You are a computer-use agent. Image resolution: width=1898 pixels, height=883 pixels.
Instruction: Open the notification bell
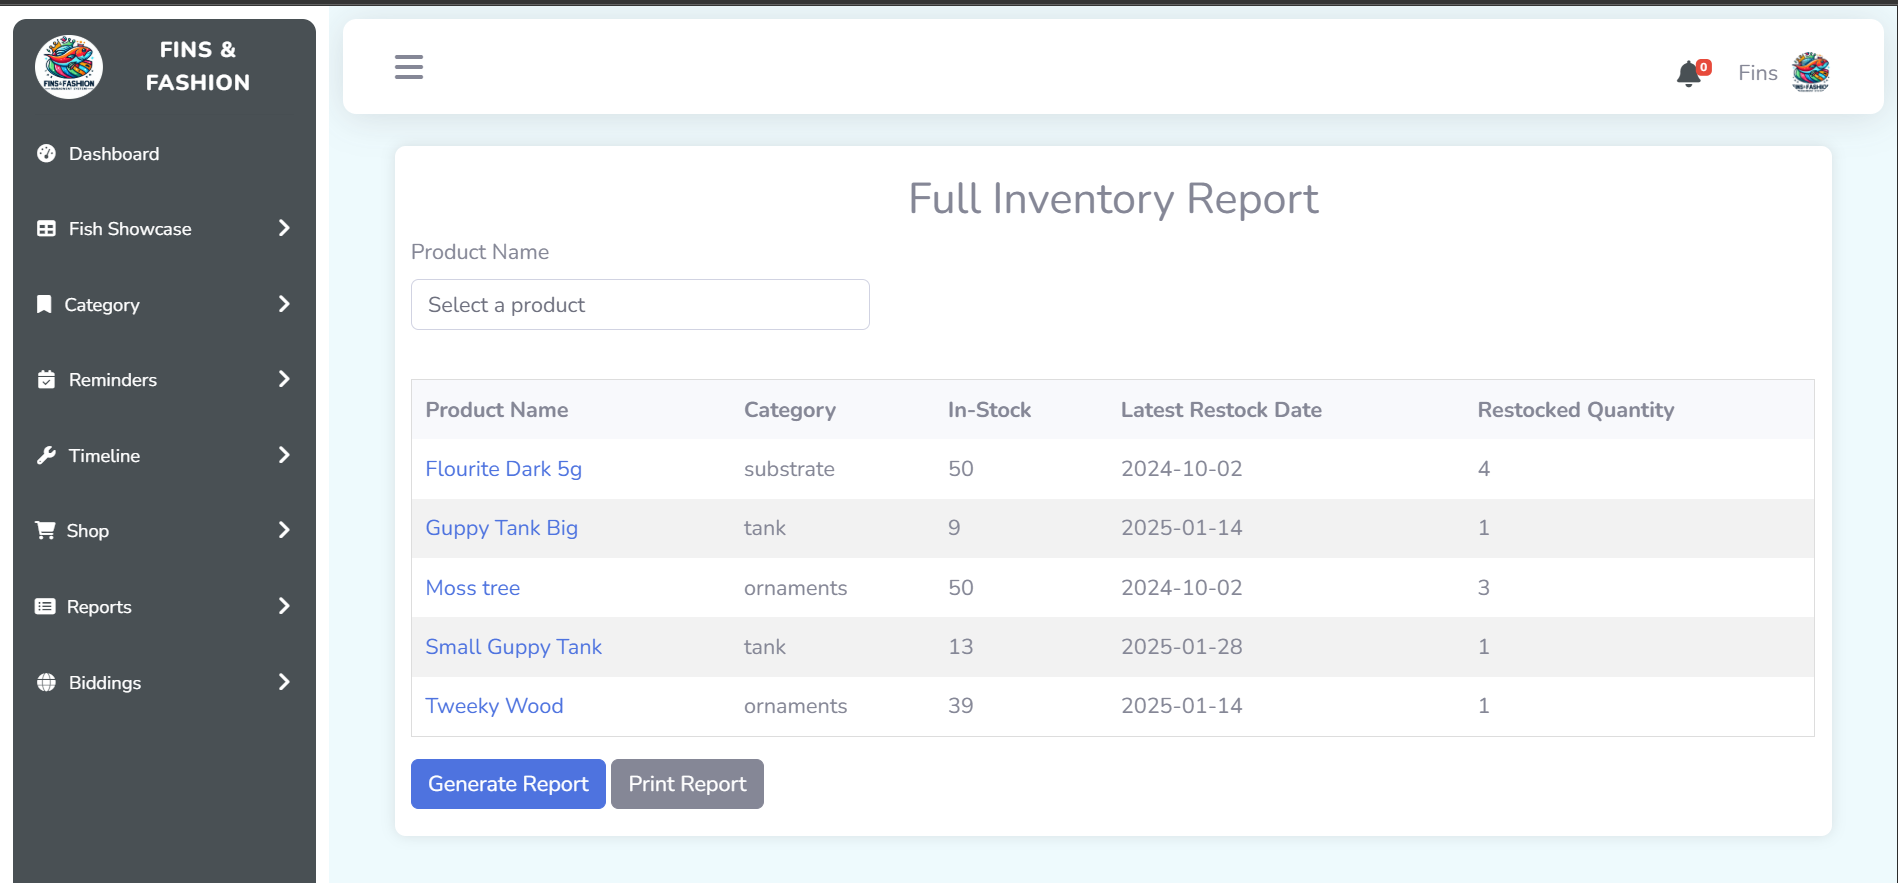1689,73
